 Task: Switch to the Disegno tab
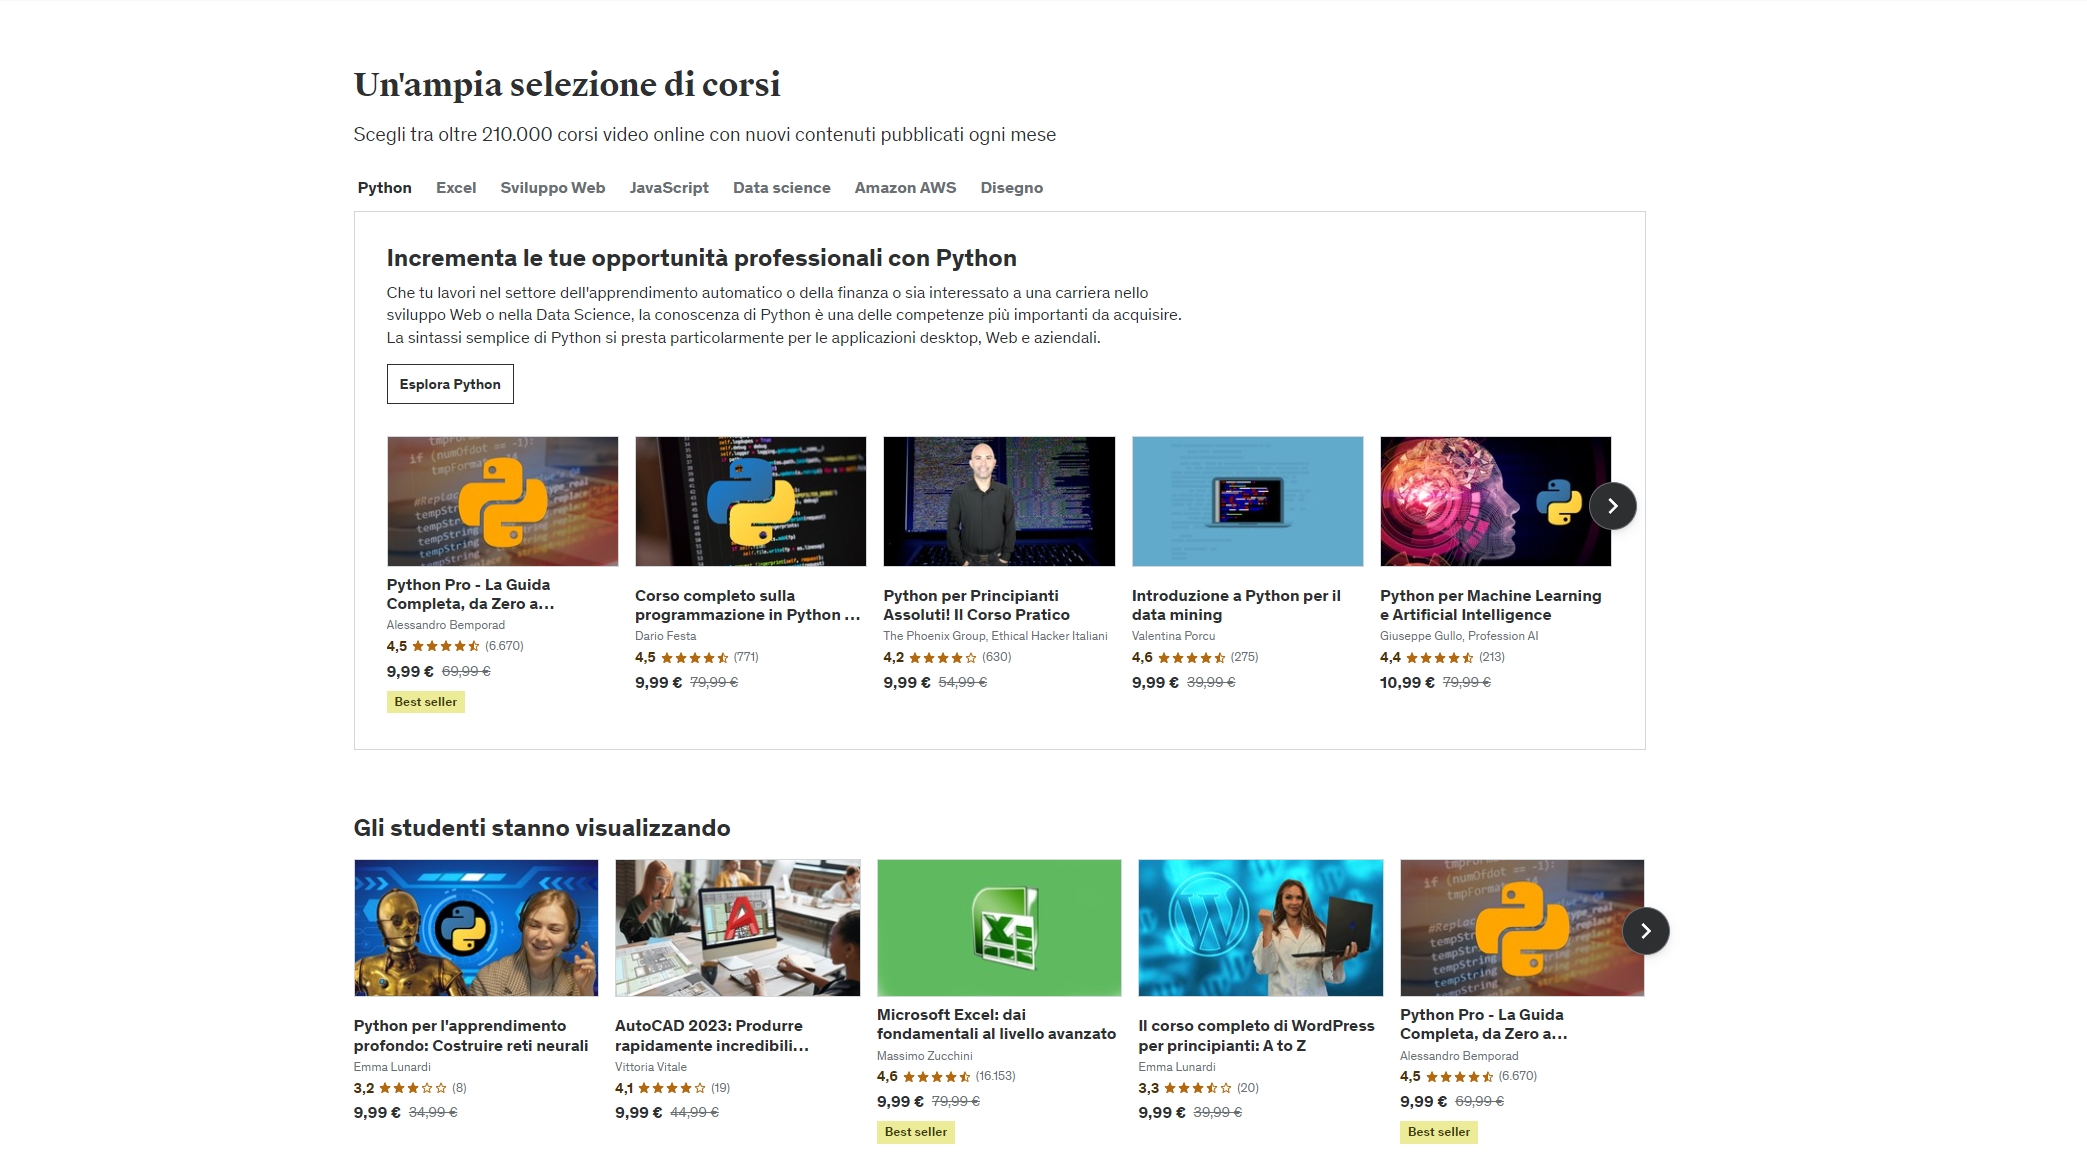(1011, 188)
